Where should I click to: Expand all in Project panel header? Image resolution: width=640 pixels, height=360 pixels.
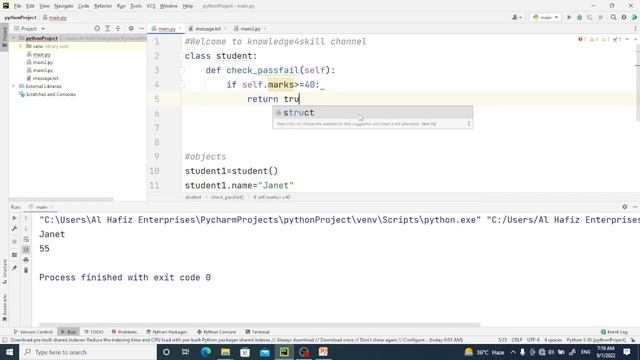(x=107, y=29)
